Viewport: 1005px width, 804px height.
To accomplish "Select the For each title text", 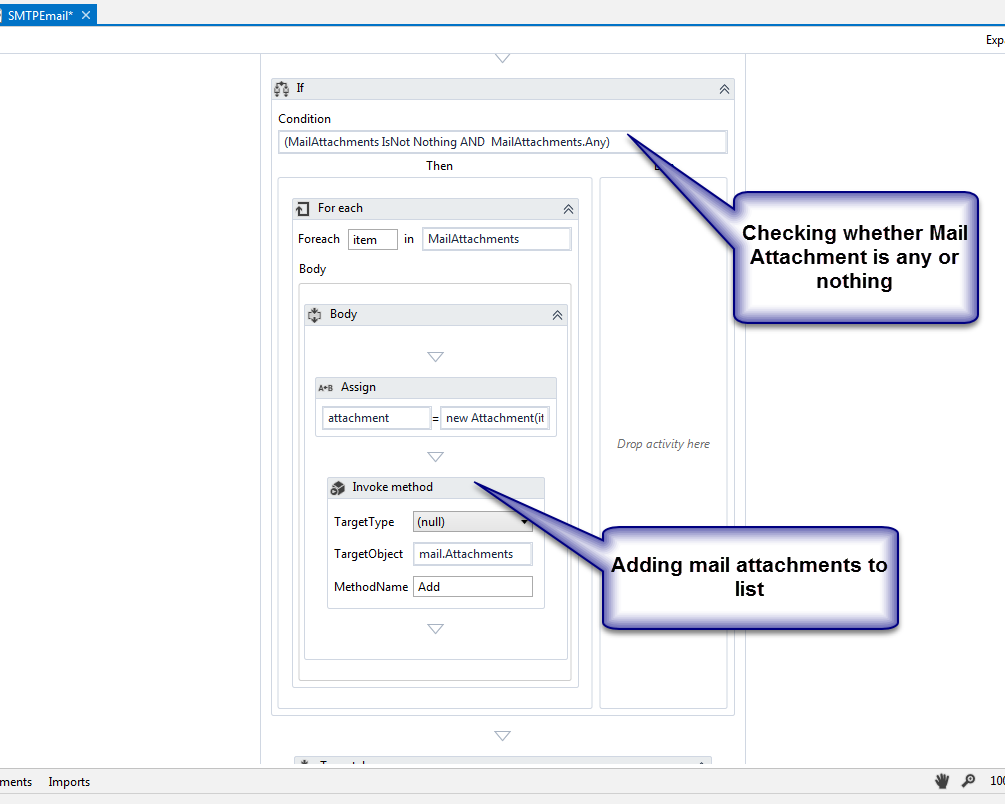I will pos(340,208).
